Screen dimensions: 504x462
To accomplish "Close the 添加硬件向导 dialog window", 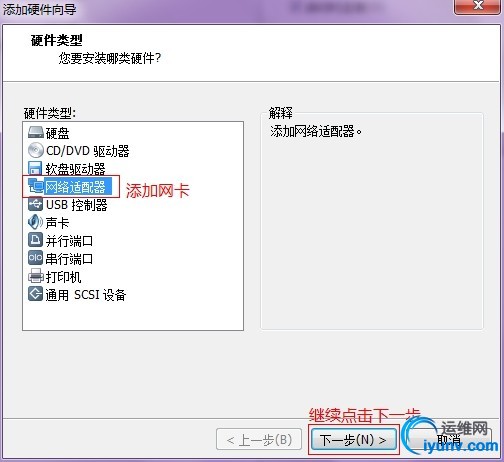I will click(x=479, y=6).
